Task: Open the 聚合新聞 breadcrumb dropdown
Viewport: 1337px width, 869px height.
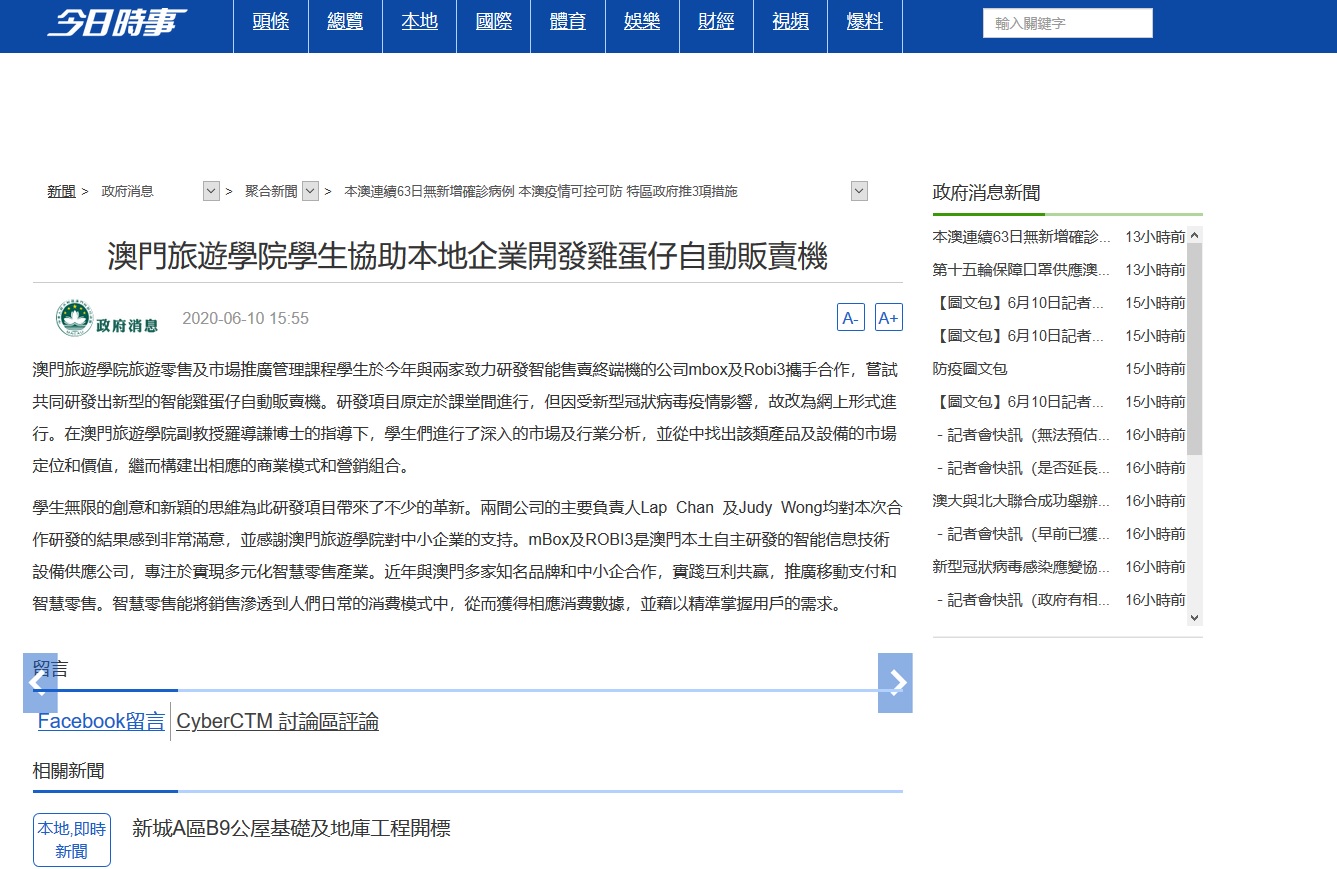Action: click(310, 191)
